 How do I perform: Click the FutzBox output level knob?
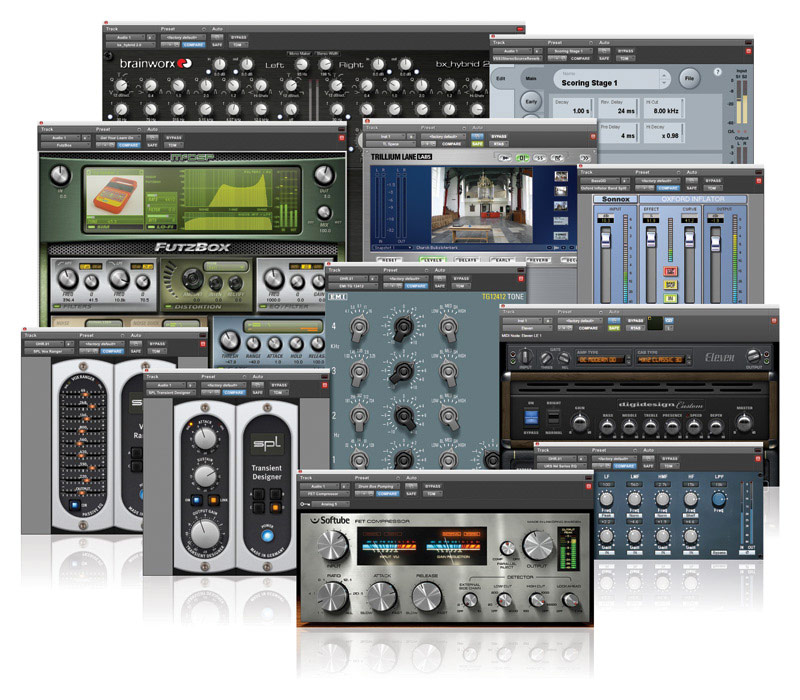pos(324,175)
